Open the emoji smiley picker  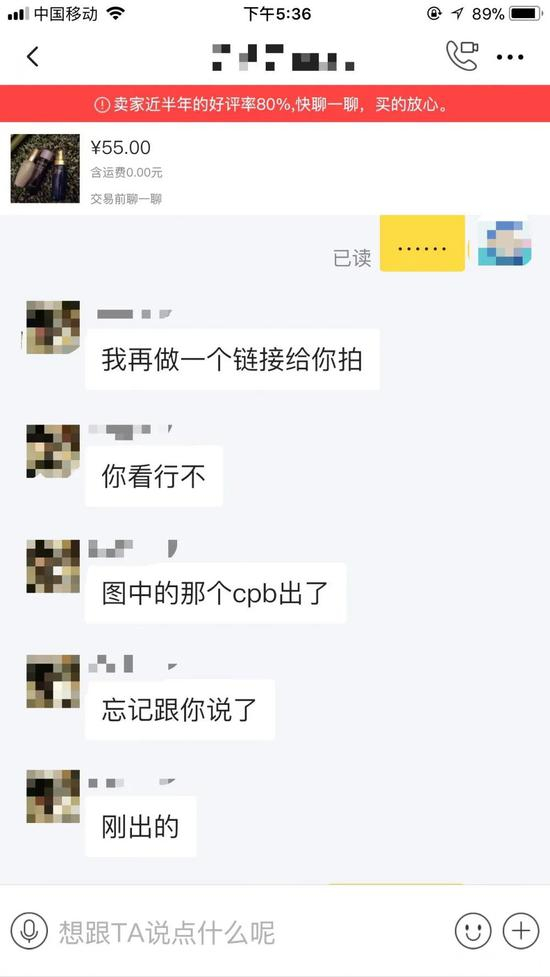[x=473, y=930]
